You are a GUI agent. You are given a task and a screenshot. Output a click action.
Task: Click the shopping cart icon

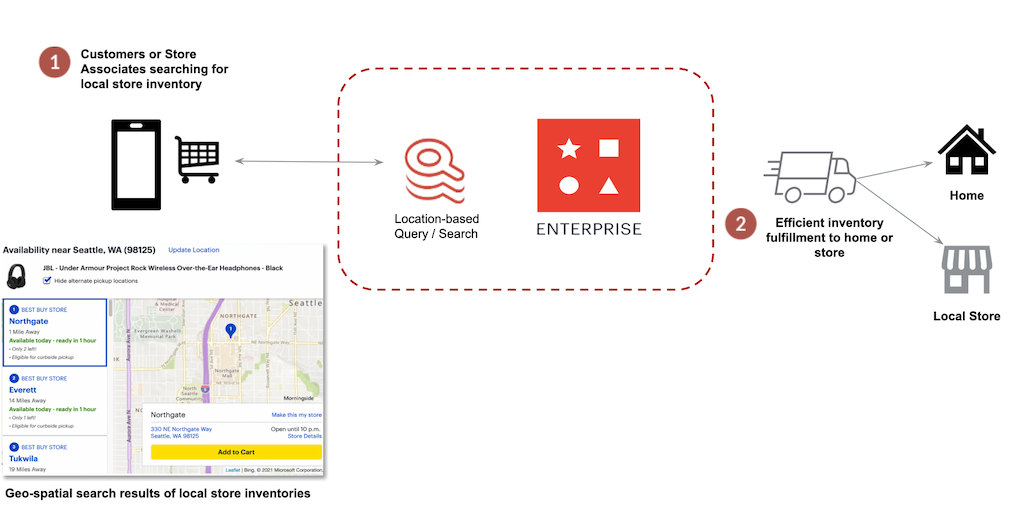tap(197, 159)
